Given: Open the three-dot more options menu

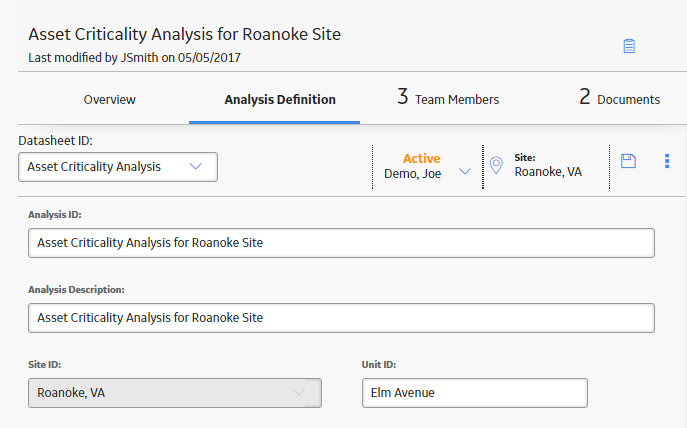Looking at the screenshot, I should 667,161.
